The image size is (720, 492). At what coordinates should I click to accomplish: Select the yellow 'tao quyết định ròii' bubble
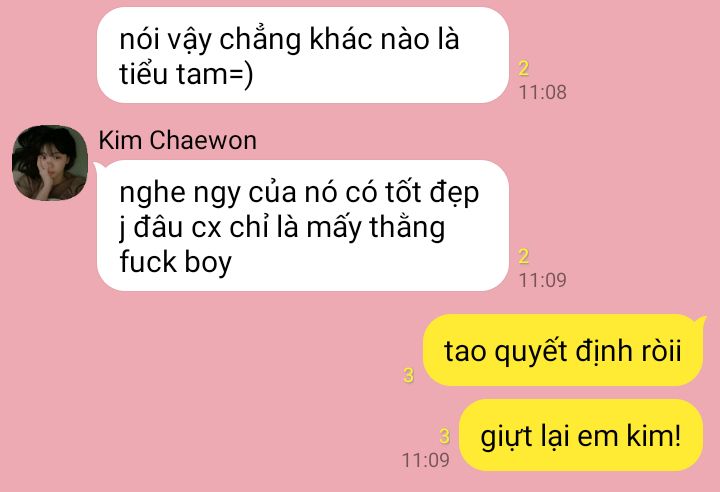(x=563, y=350)
